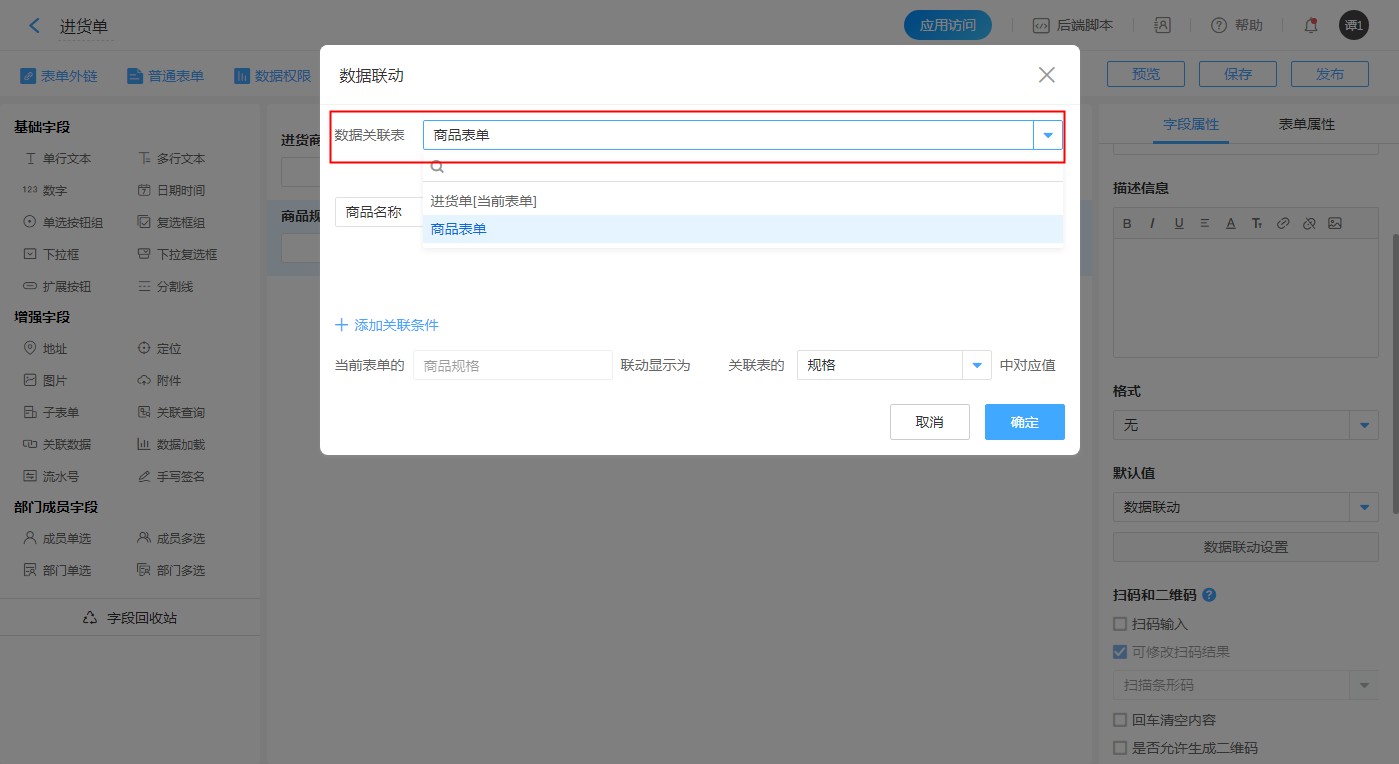Switch to the 表单属性 tab

coord(1306,125)
